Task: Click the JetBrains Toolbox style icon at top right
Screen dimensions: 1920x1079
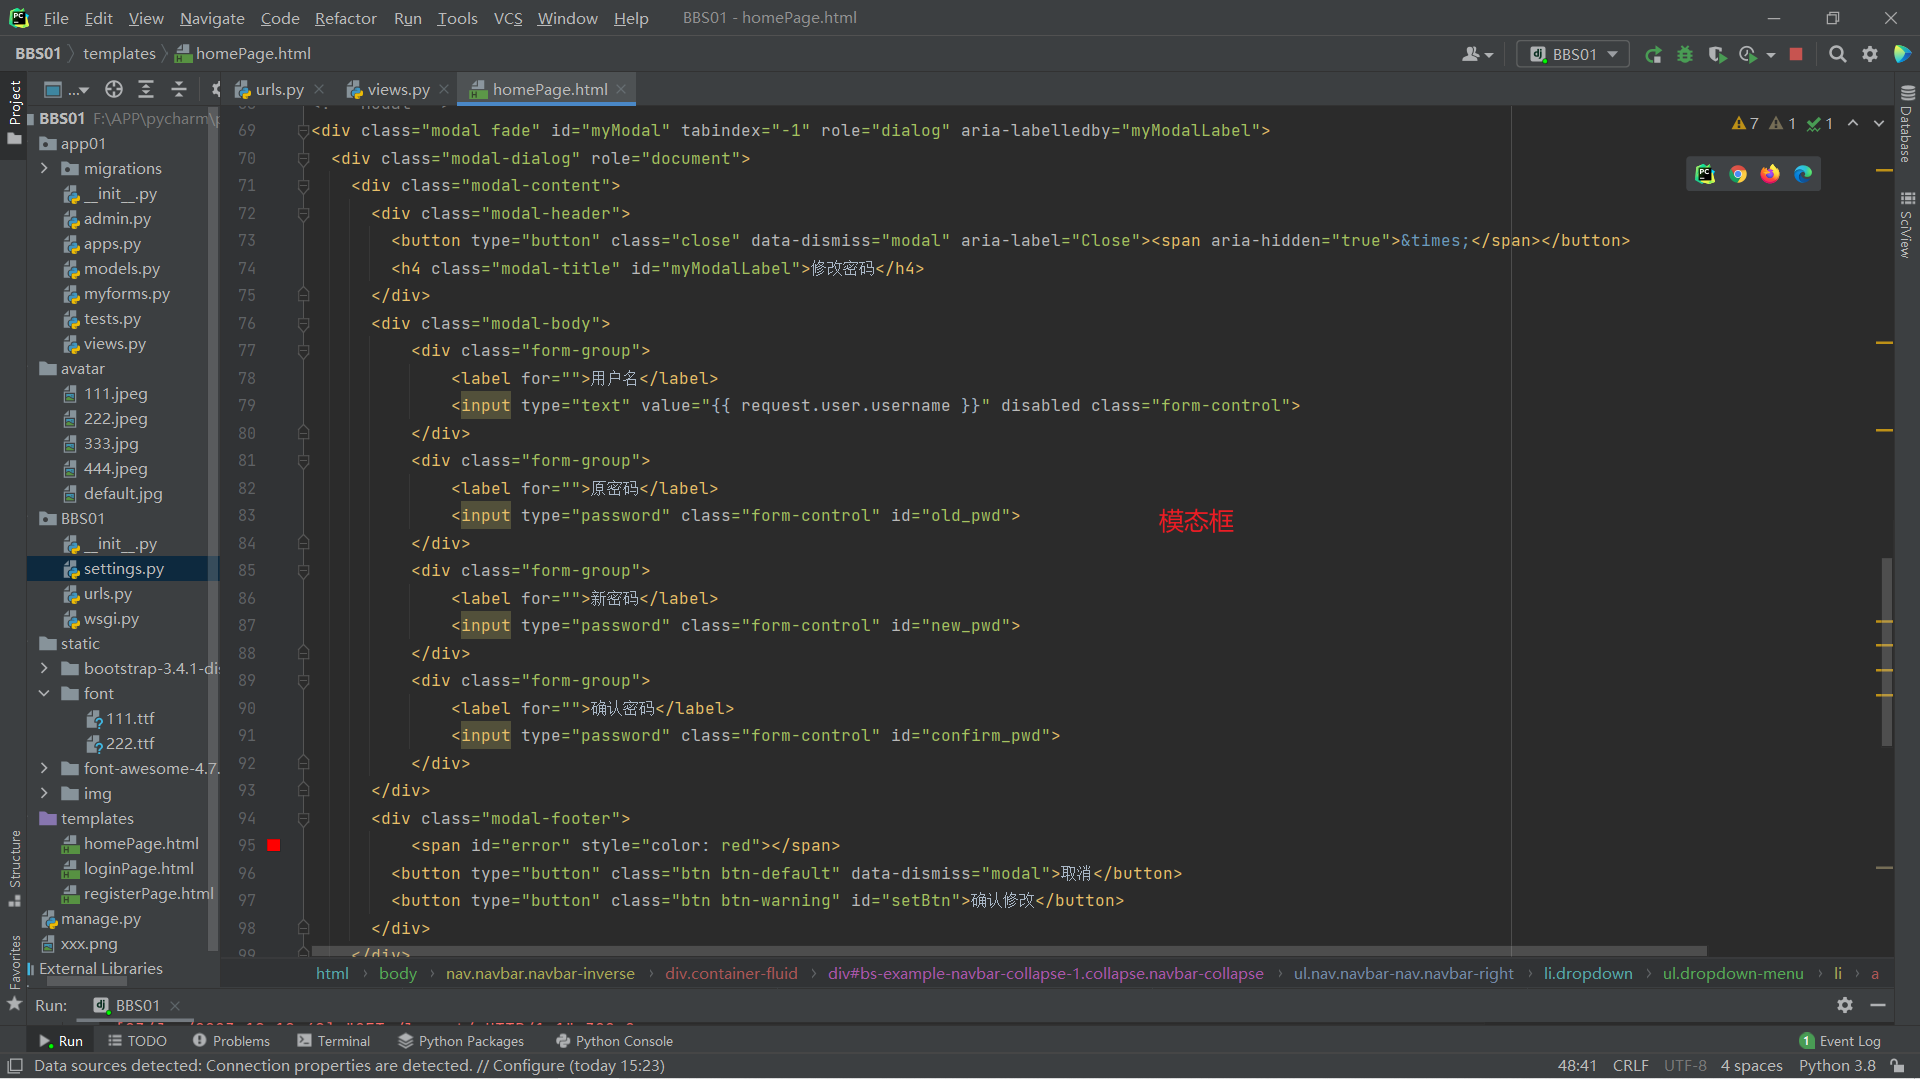Action: [x=1902, y=54]
